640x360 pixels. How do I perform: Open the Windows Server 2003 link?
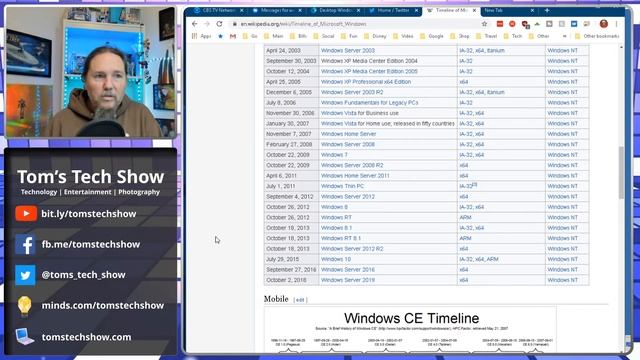click(x=347, y=51)
